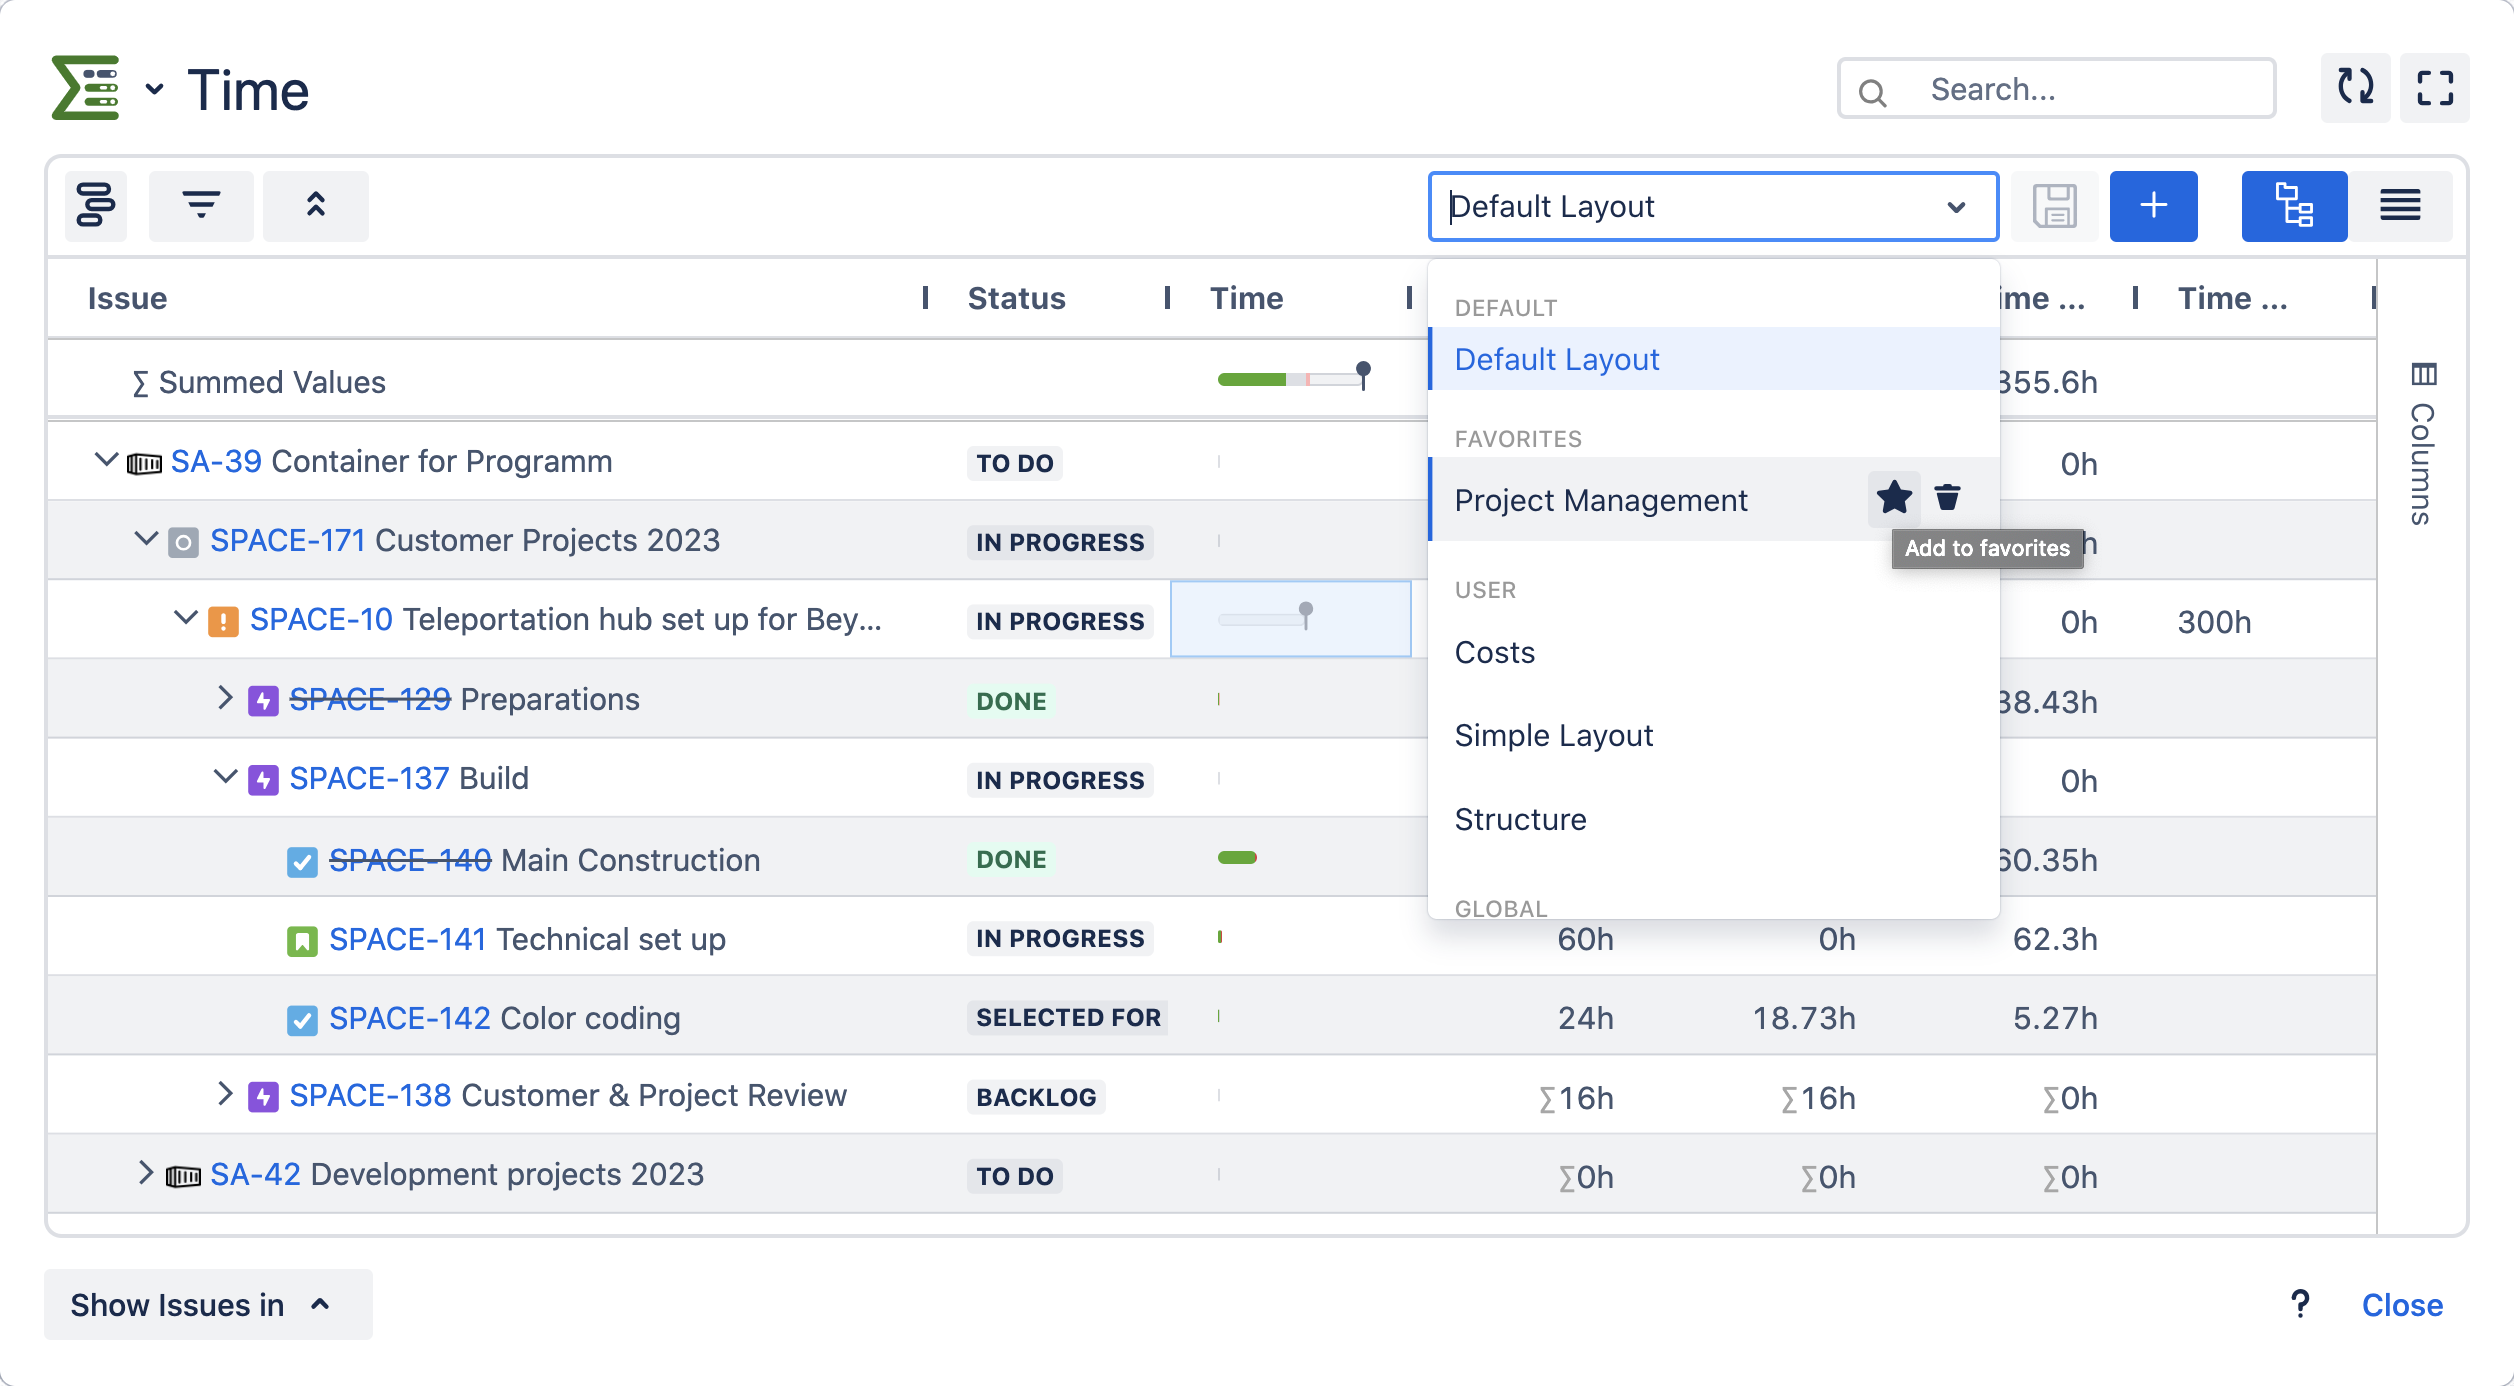Image resolution: width=2514 pixels, height=1386 pixels.
Task: Click the blue plus add layout button
Action: 2153,206
